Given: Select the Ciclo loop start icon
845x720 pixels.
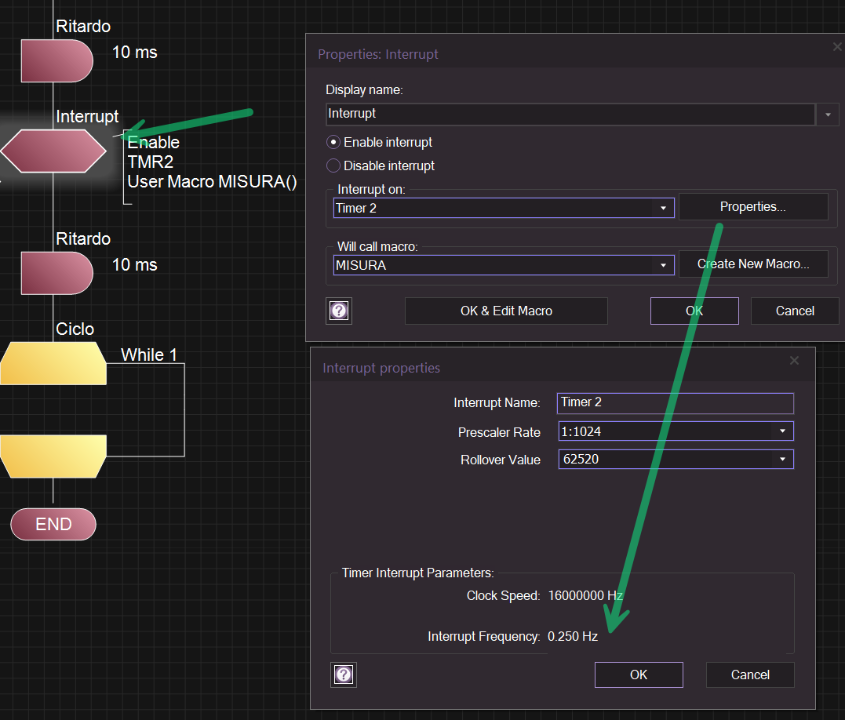Looking at the screenshot, I should pos(53,363).
